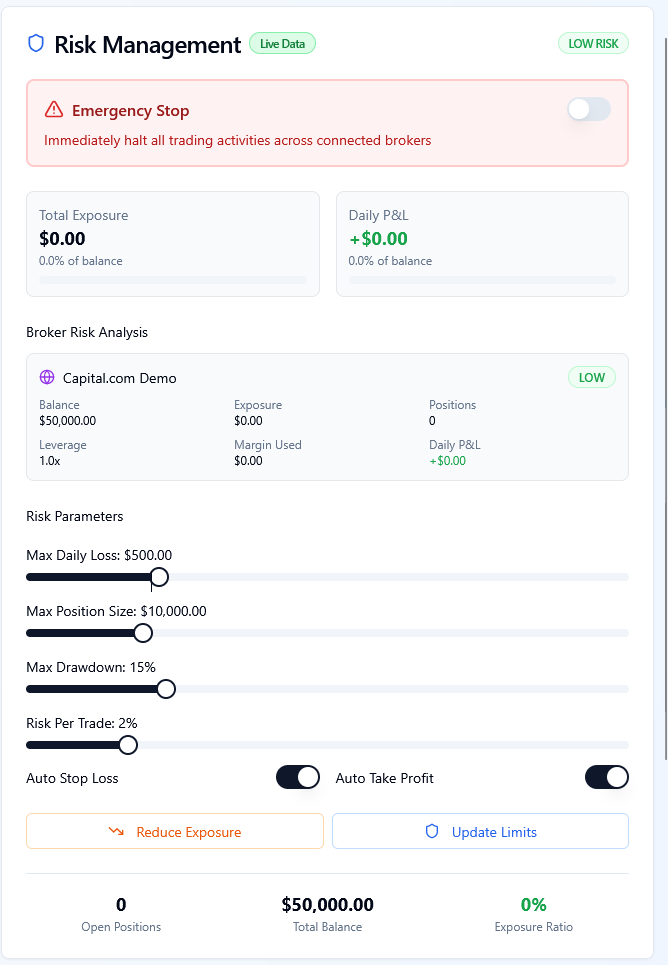Click the Risk Per Trade slider thumb
668x965 pixels.
(128, 745)
